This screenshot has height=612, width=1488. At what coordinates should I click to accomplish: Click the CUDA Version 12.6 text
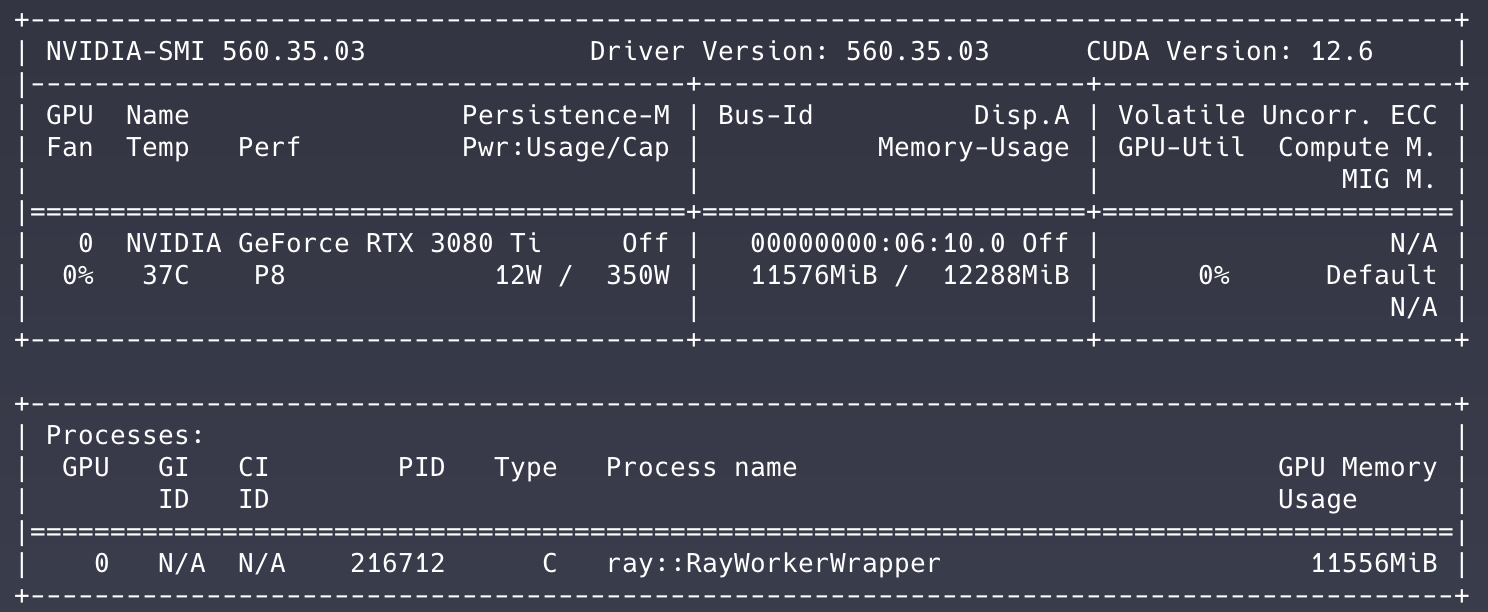coord(1229,52)
